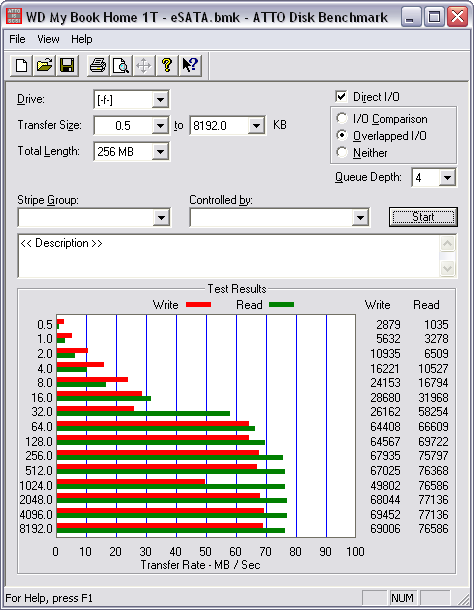This screenshot has width=474, height=610.
Task: Select the Overlapped I/O radio button
Action: [342, 135]
